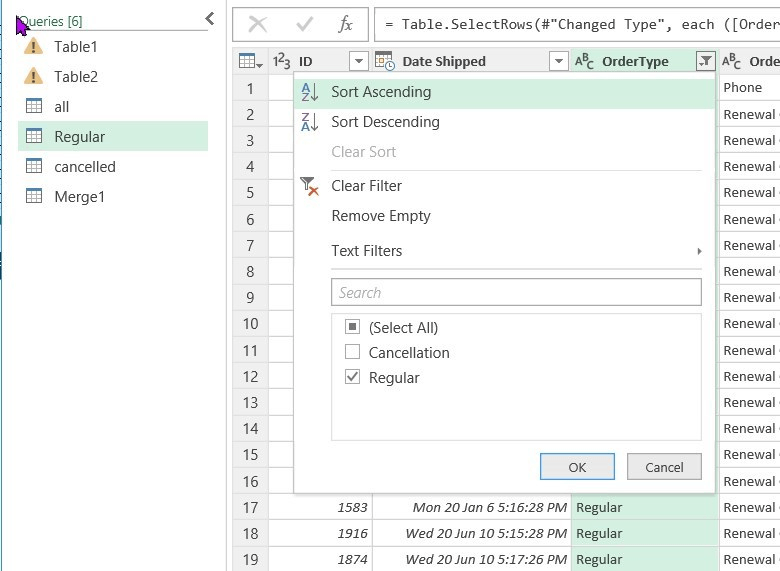Click OK to apply the filter
Screen dimensions: 780x571
pyautogui.click(x=577, y=467)
